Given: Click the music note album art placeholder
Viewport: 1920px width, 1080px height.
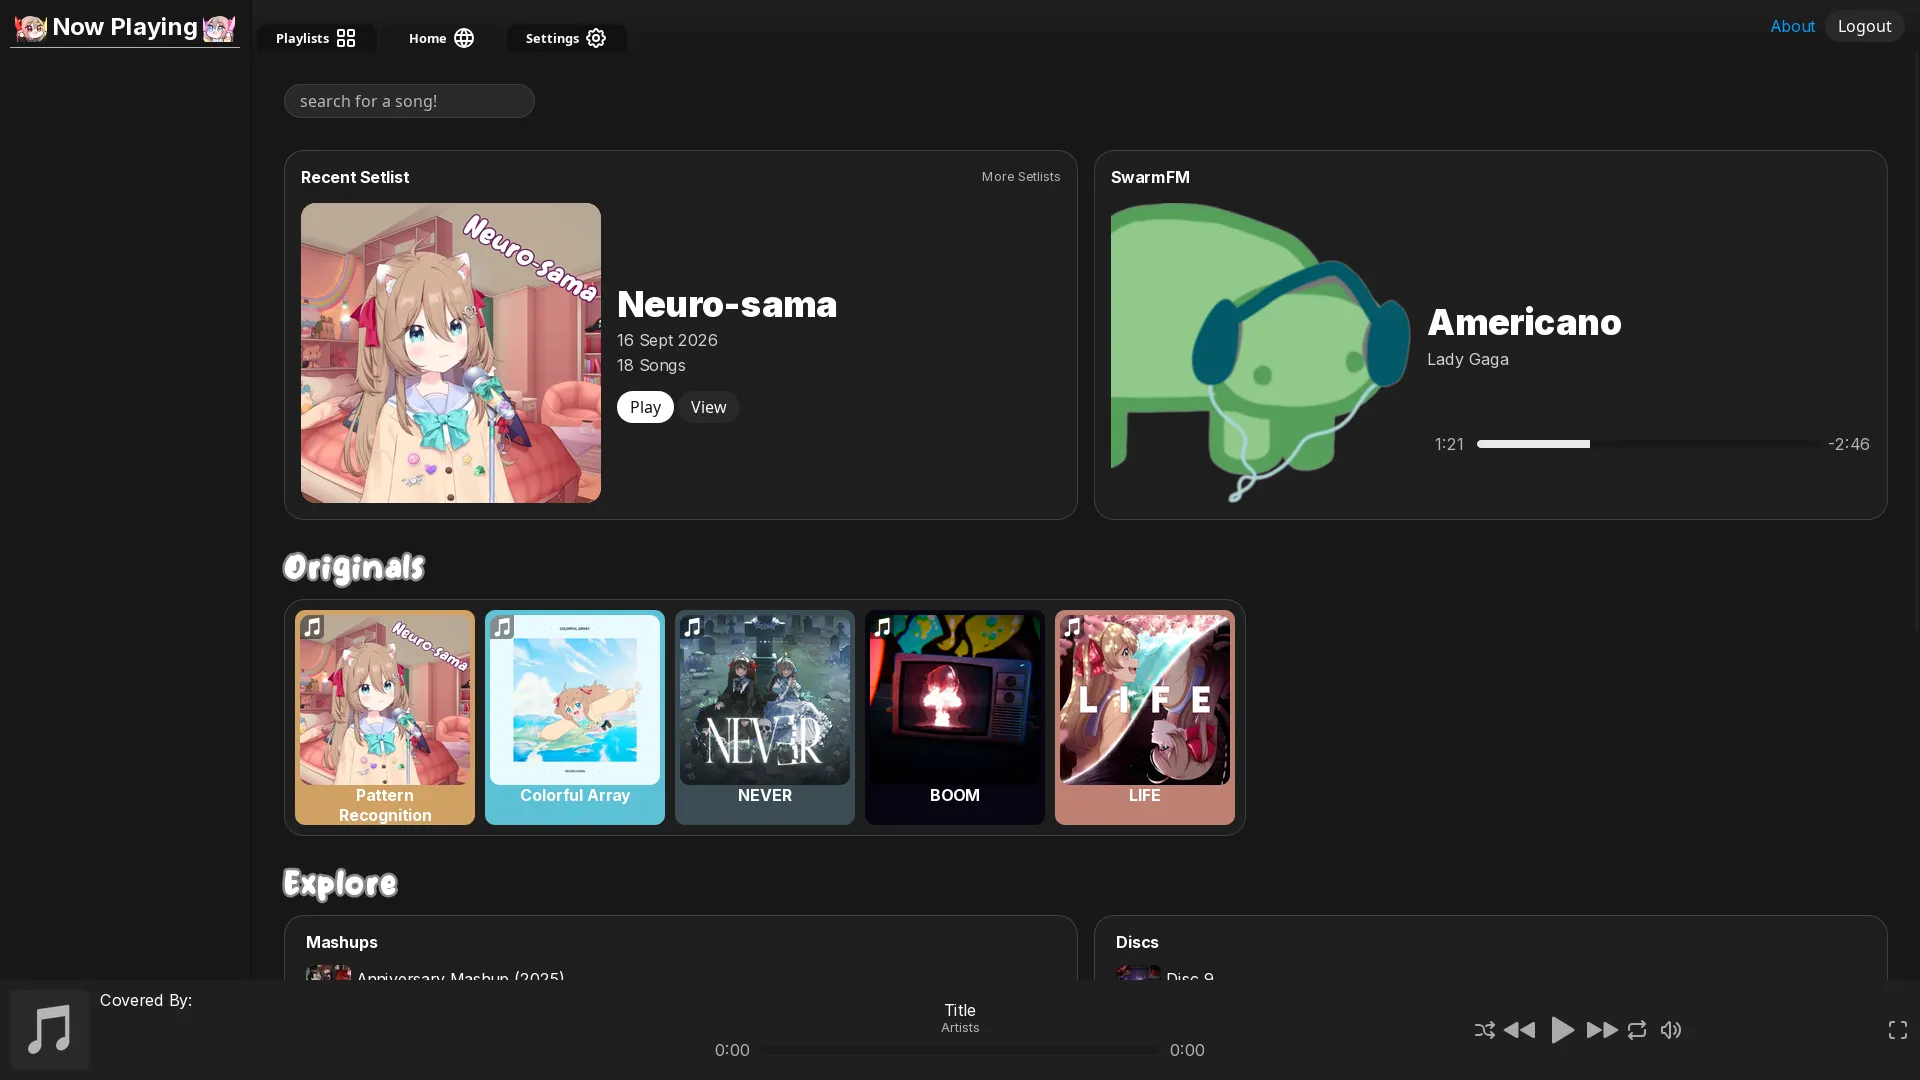Looking at the screenshot, I should coord(50,1030).
